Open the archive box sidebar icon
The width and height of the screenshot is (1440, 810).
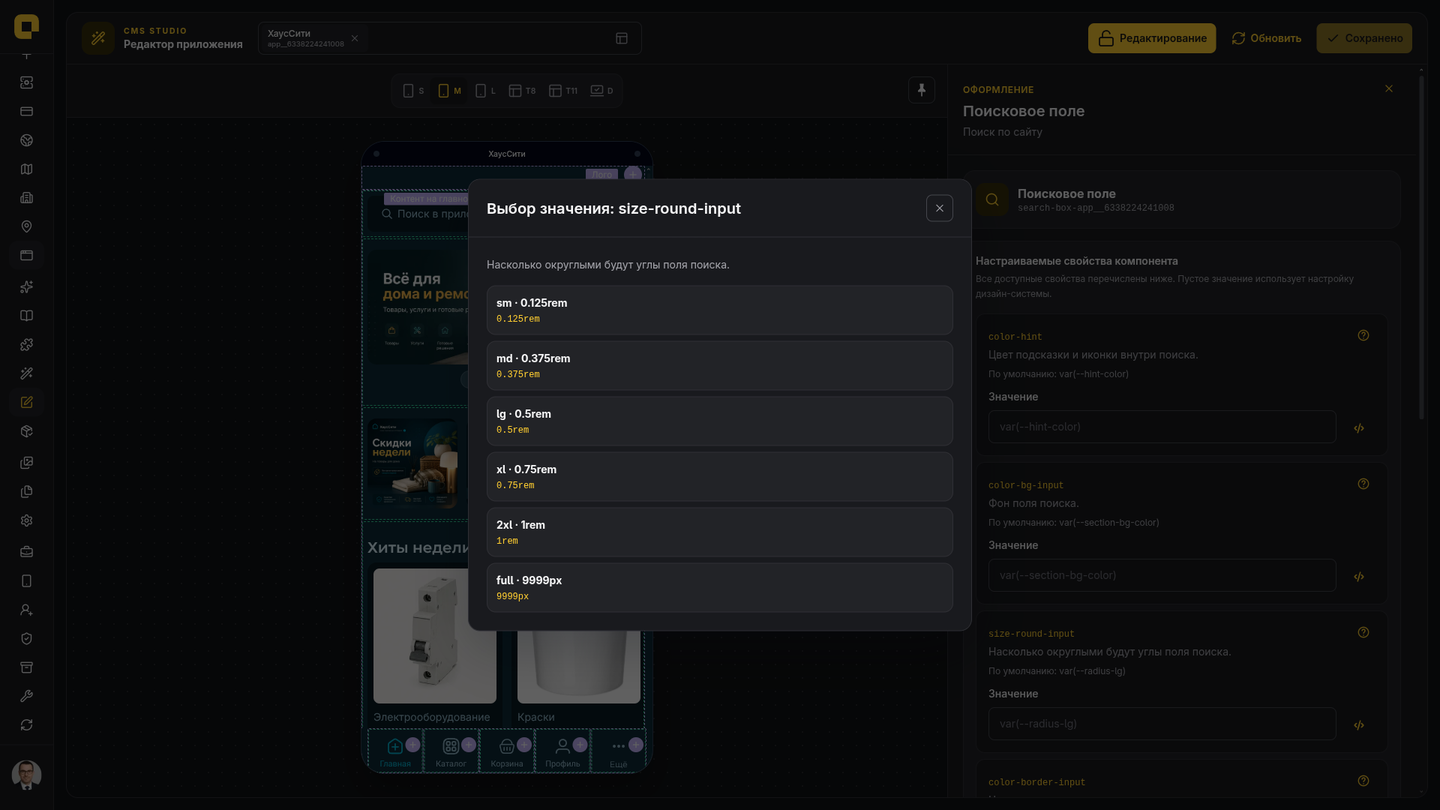[x=27, y=667]
